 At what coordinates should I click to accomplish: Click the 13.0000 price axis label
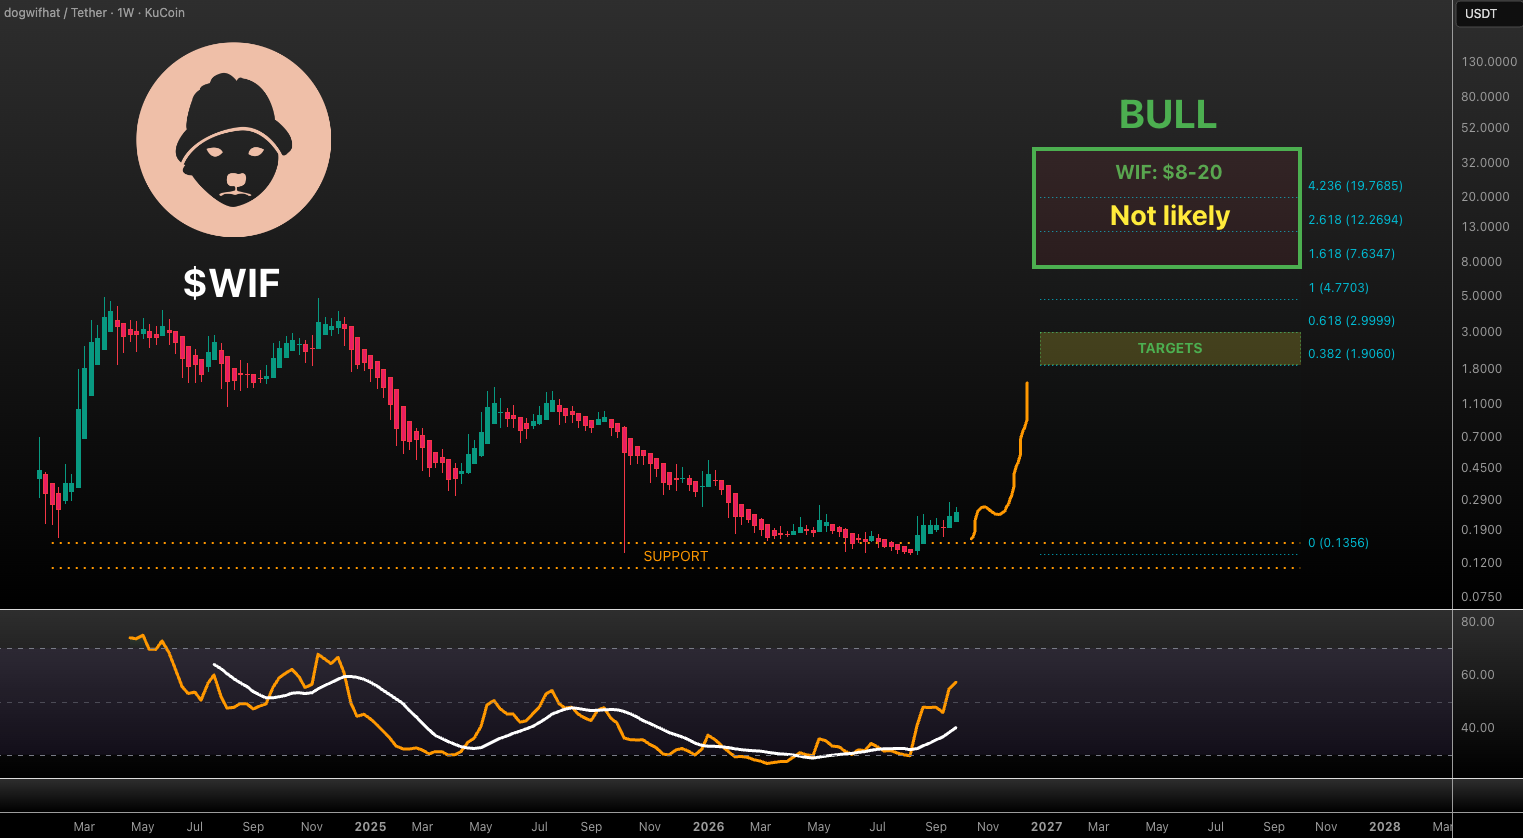tap(1485, 227)
